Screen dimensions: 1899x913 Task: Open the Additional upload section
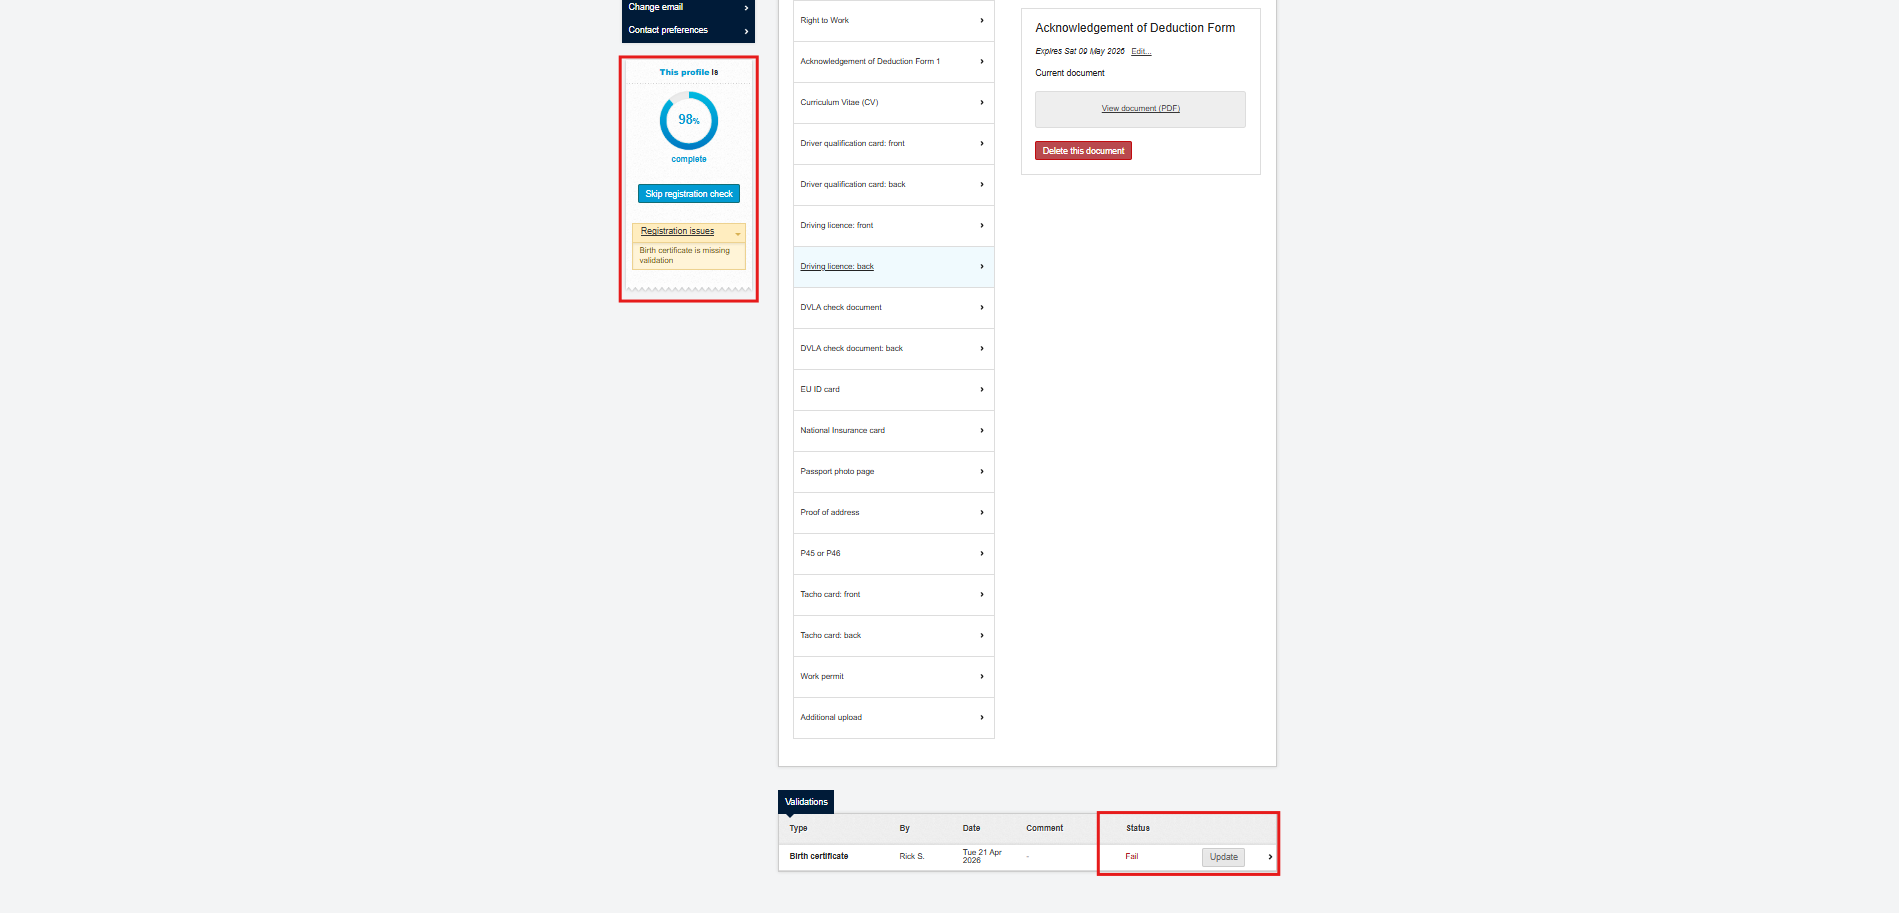click(892, 717)
